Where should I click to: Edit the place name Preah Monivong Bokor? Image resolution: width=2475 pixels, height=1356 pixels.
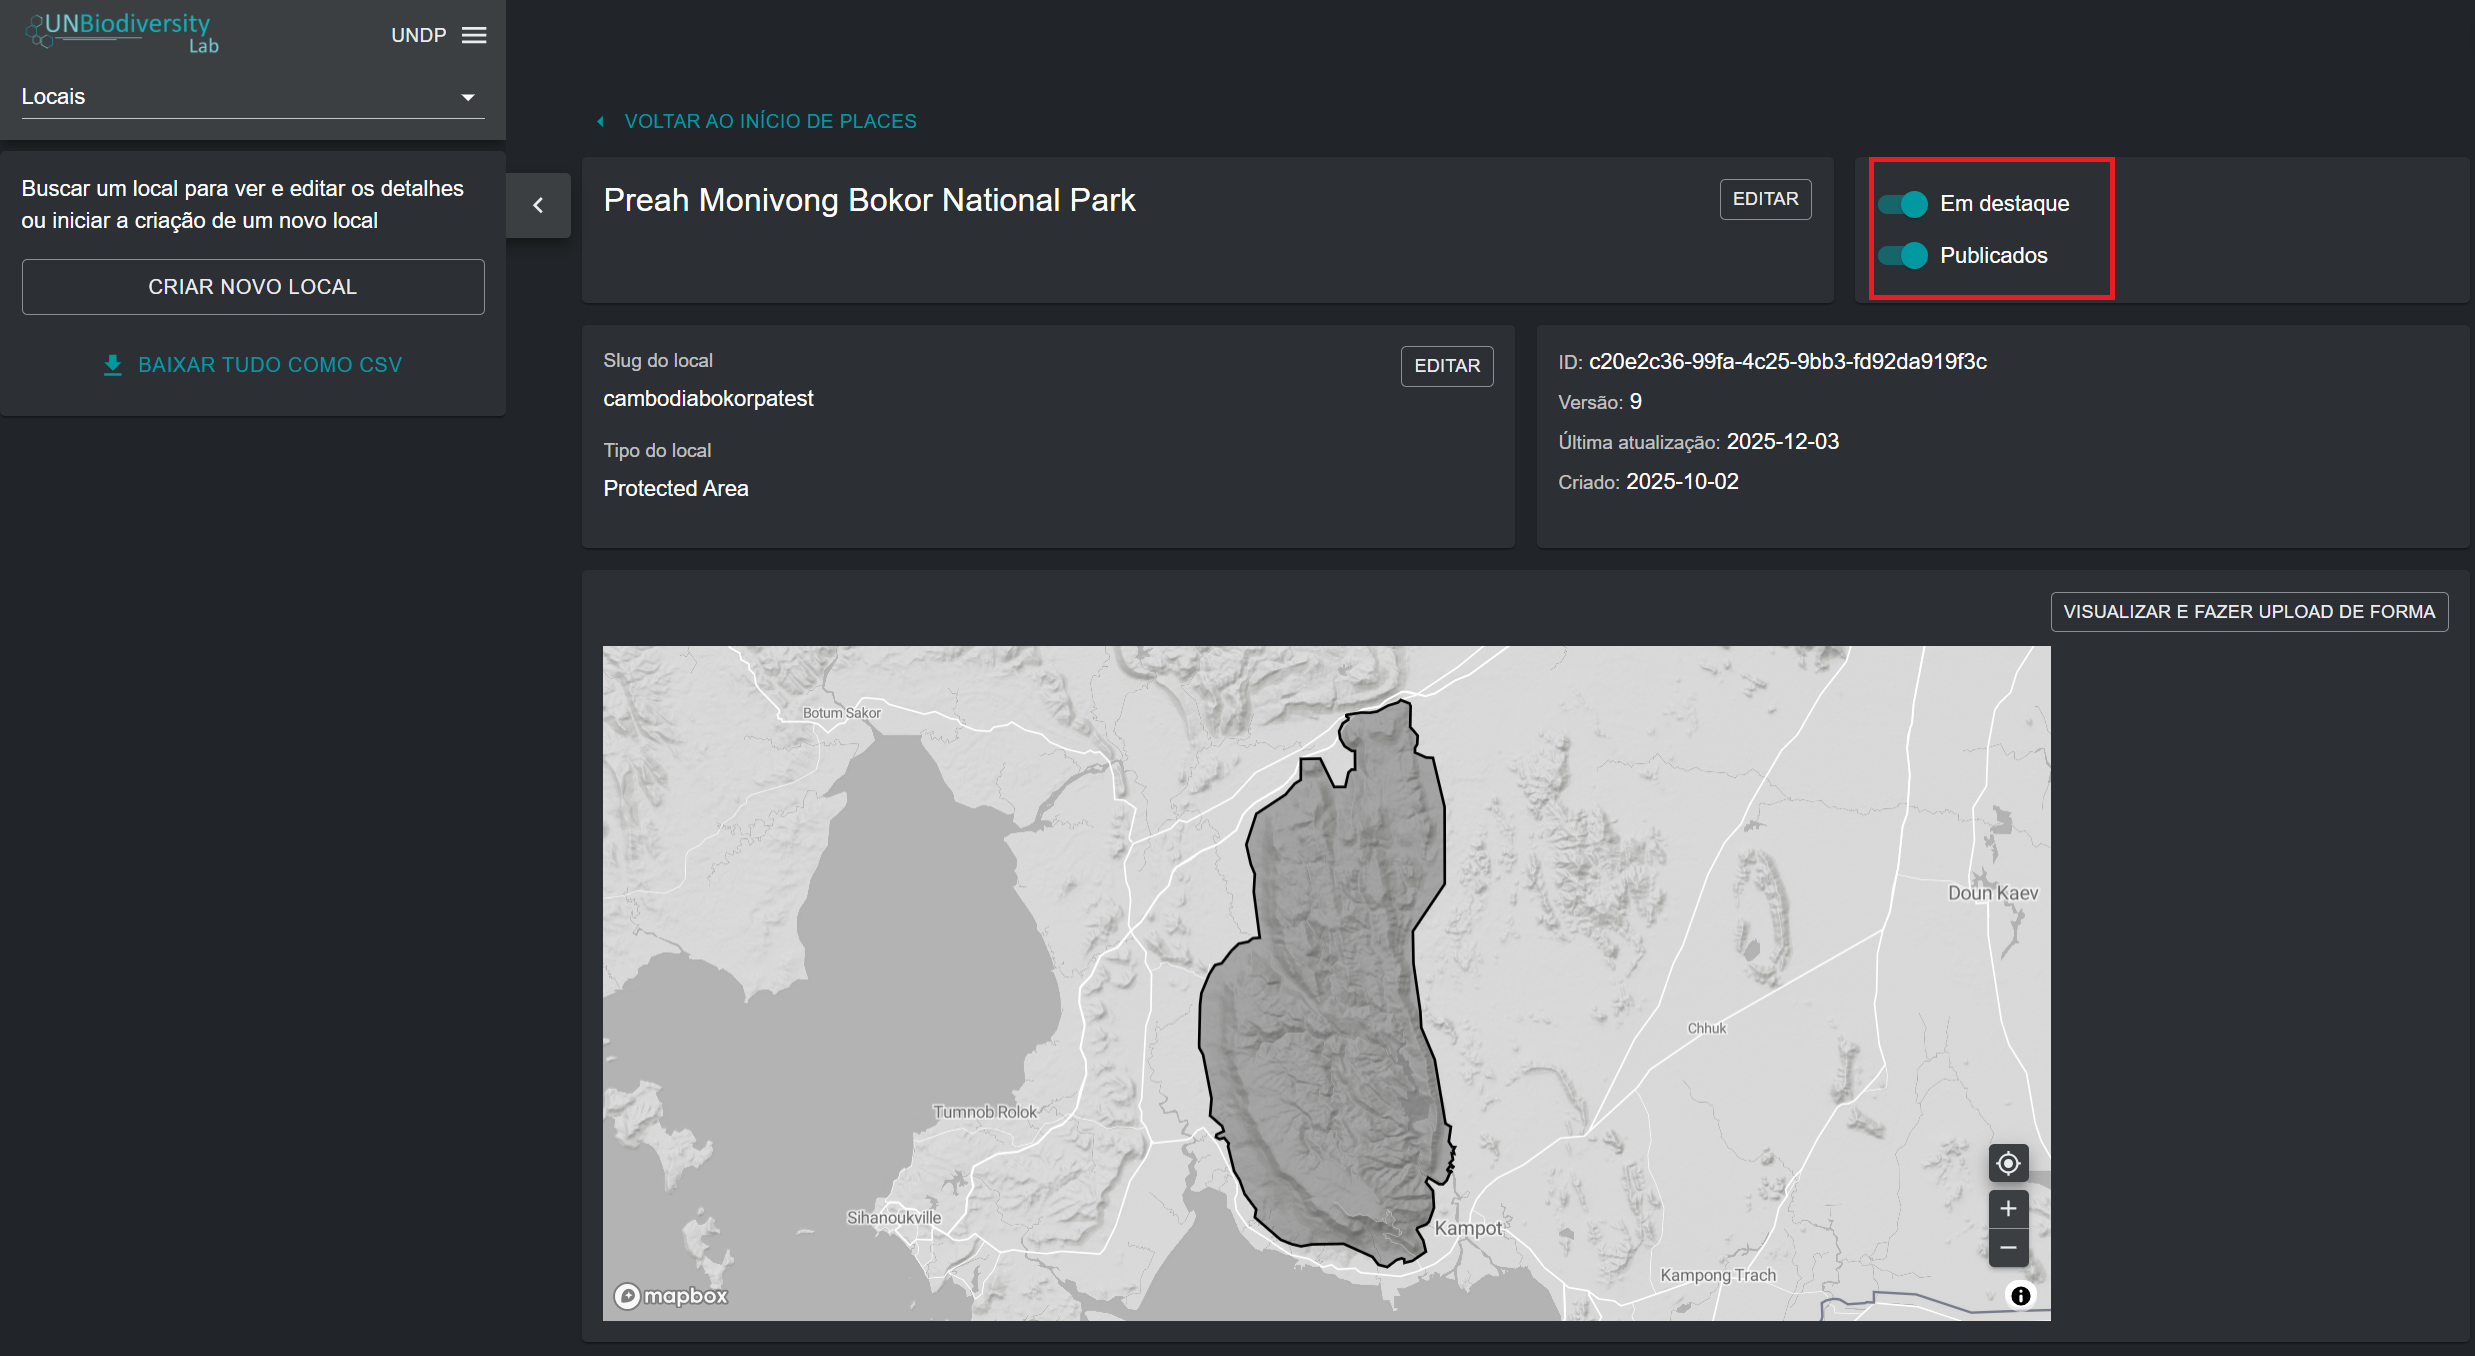(x=1765, y=199)
